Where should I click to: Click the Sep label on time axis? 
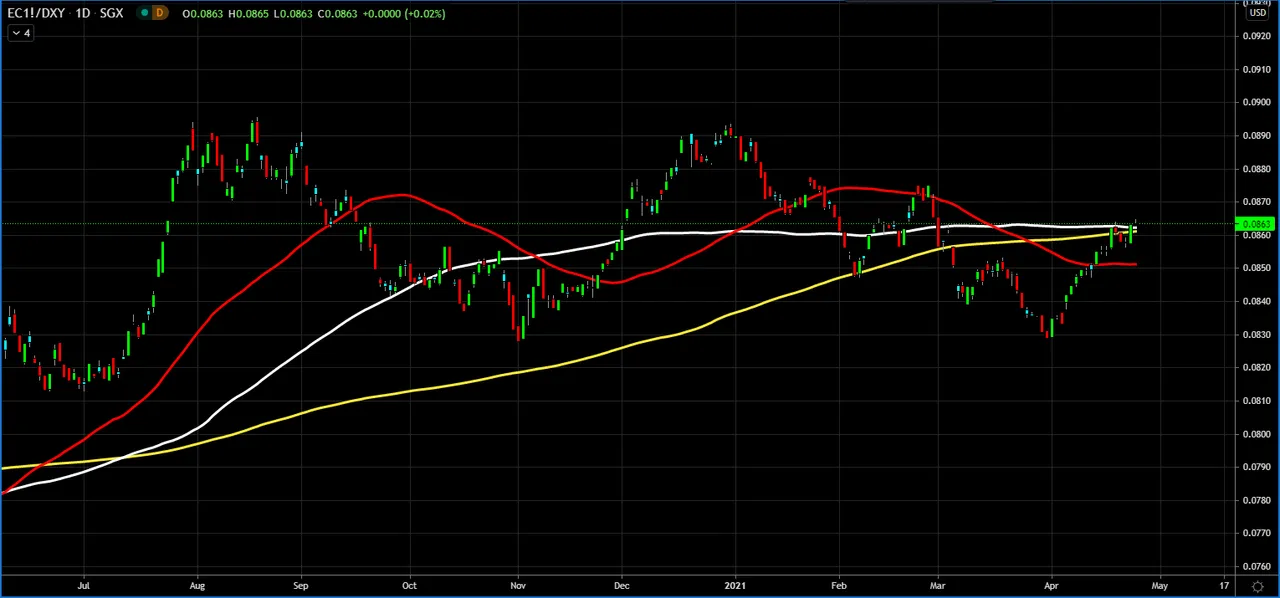pos(301,585)
